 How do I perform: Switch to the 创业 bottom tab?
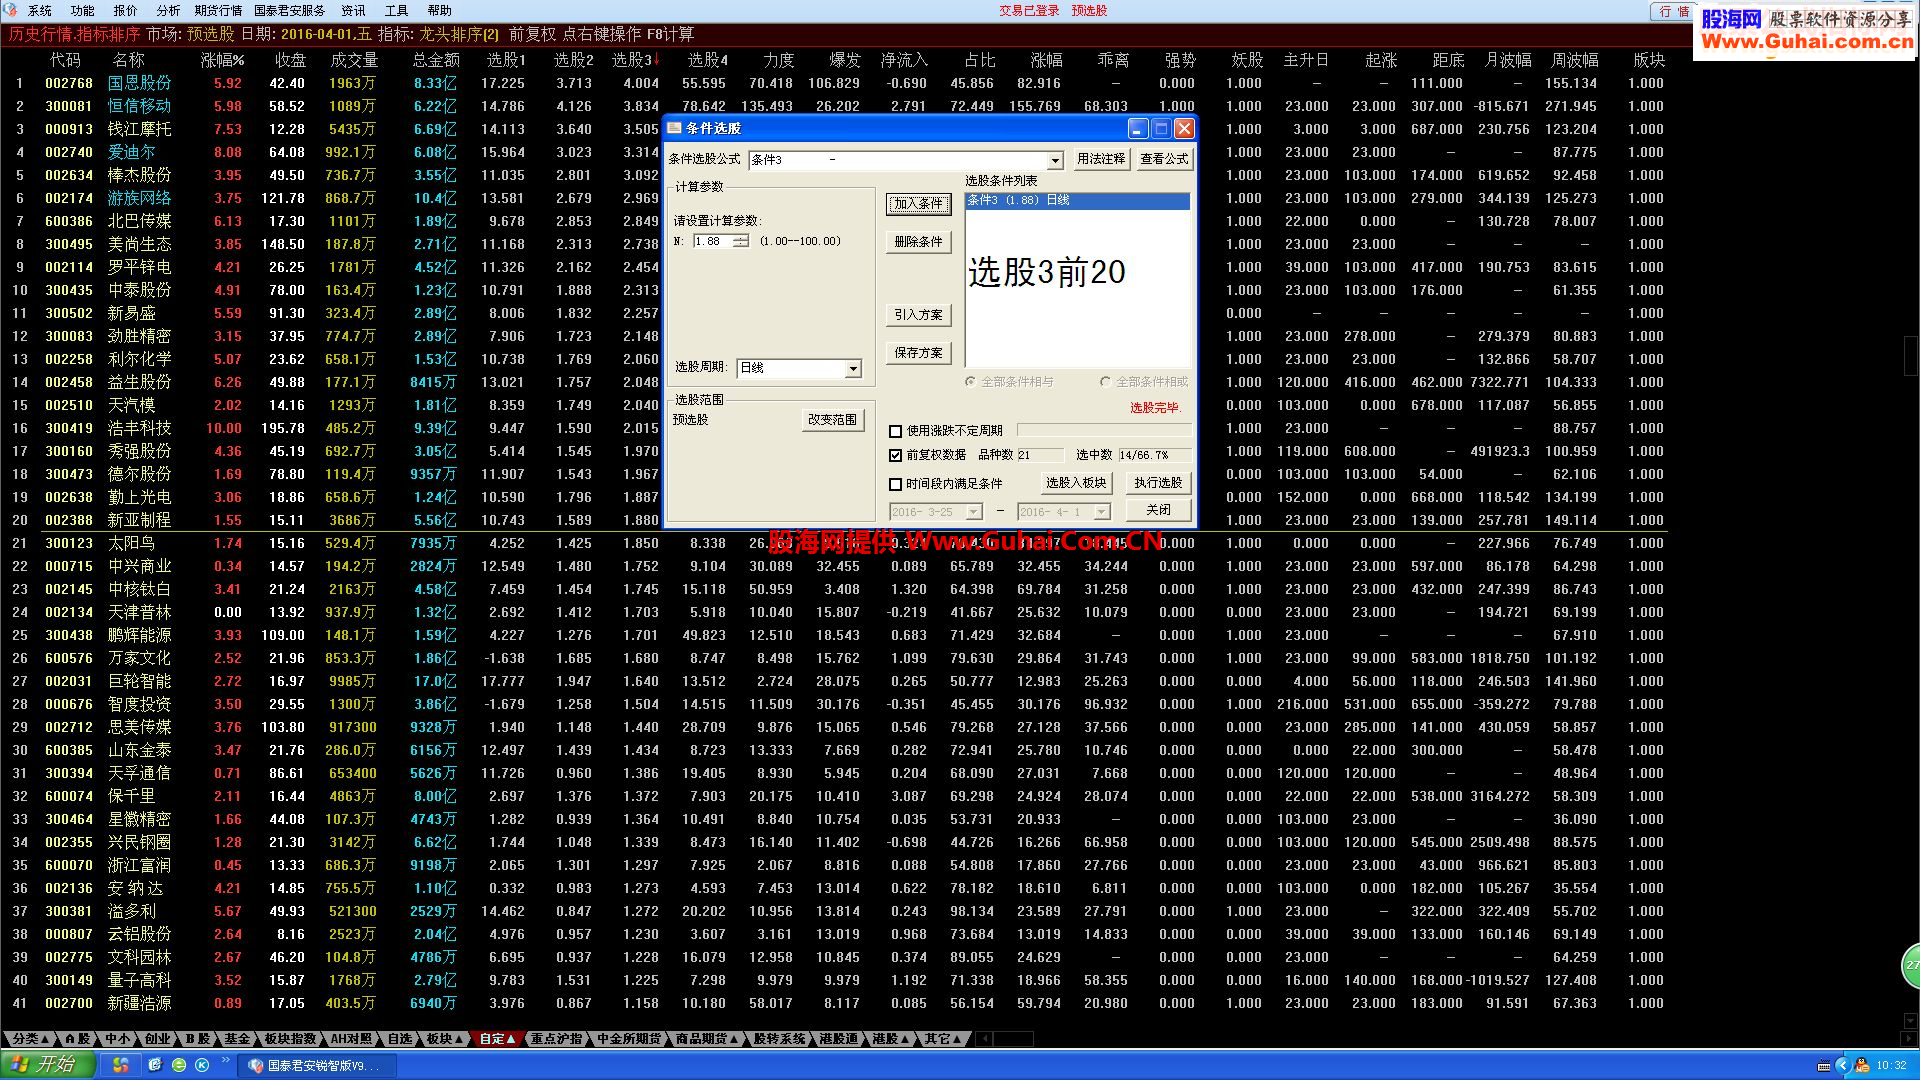coord(157,1039)
